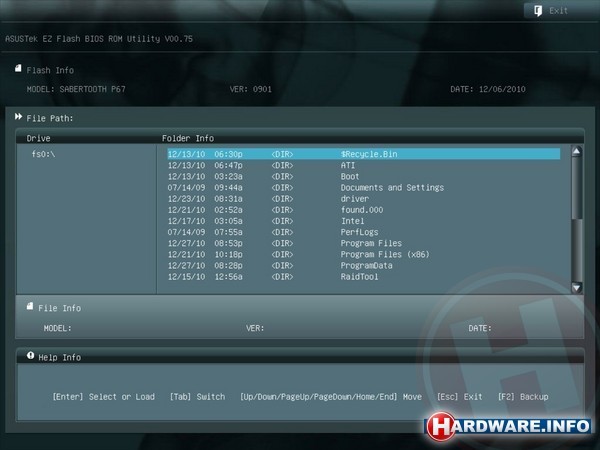Click the Help Info exclamation icon

coord(31,356)
